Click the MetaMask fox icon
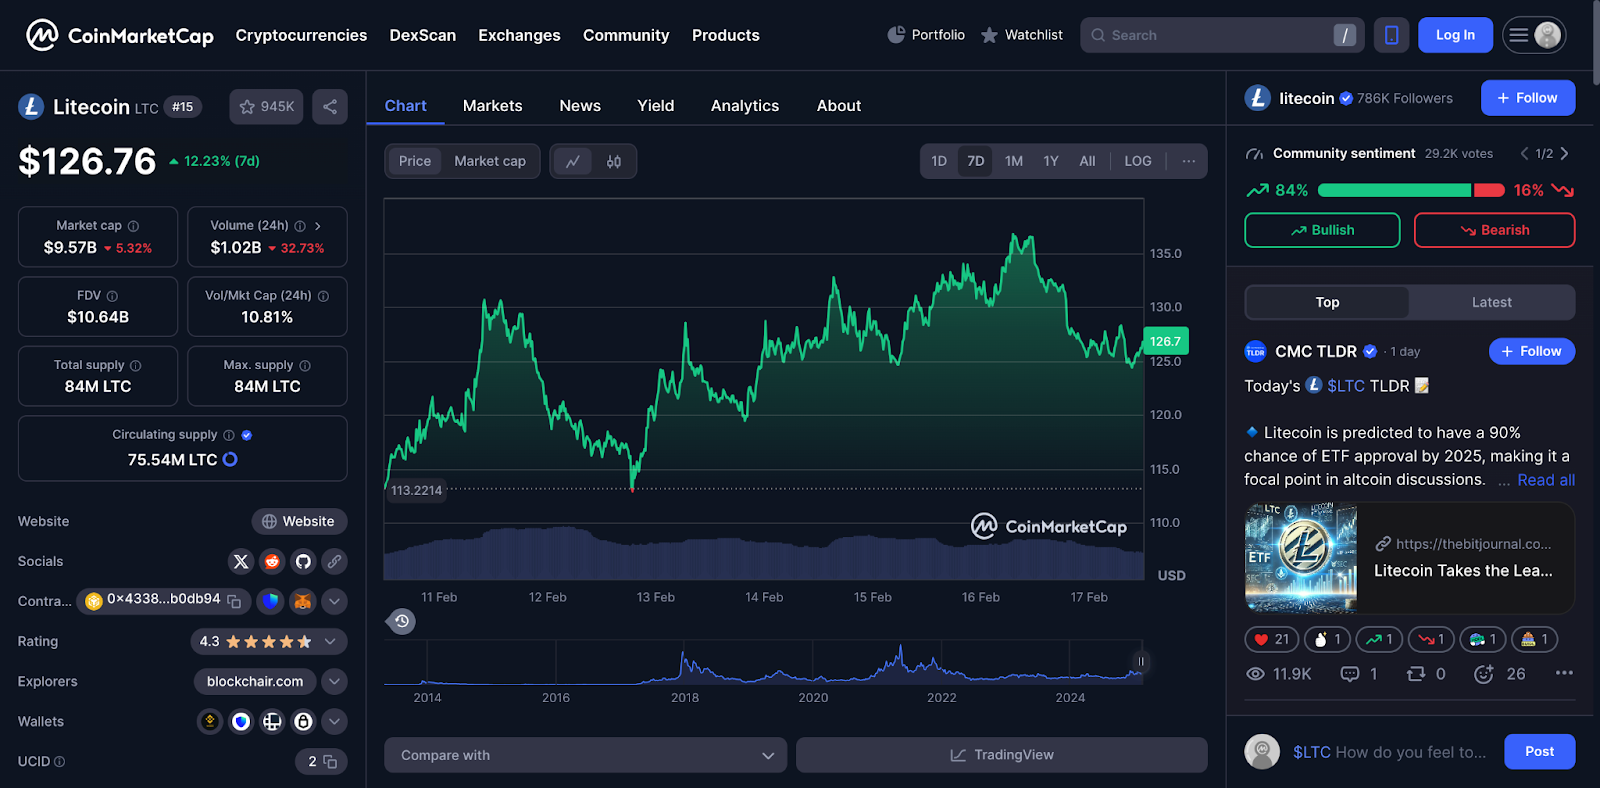1600x788 pixels. coord(303,601)
